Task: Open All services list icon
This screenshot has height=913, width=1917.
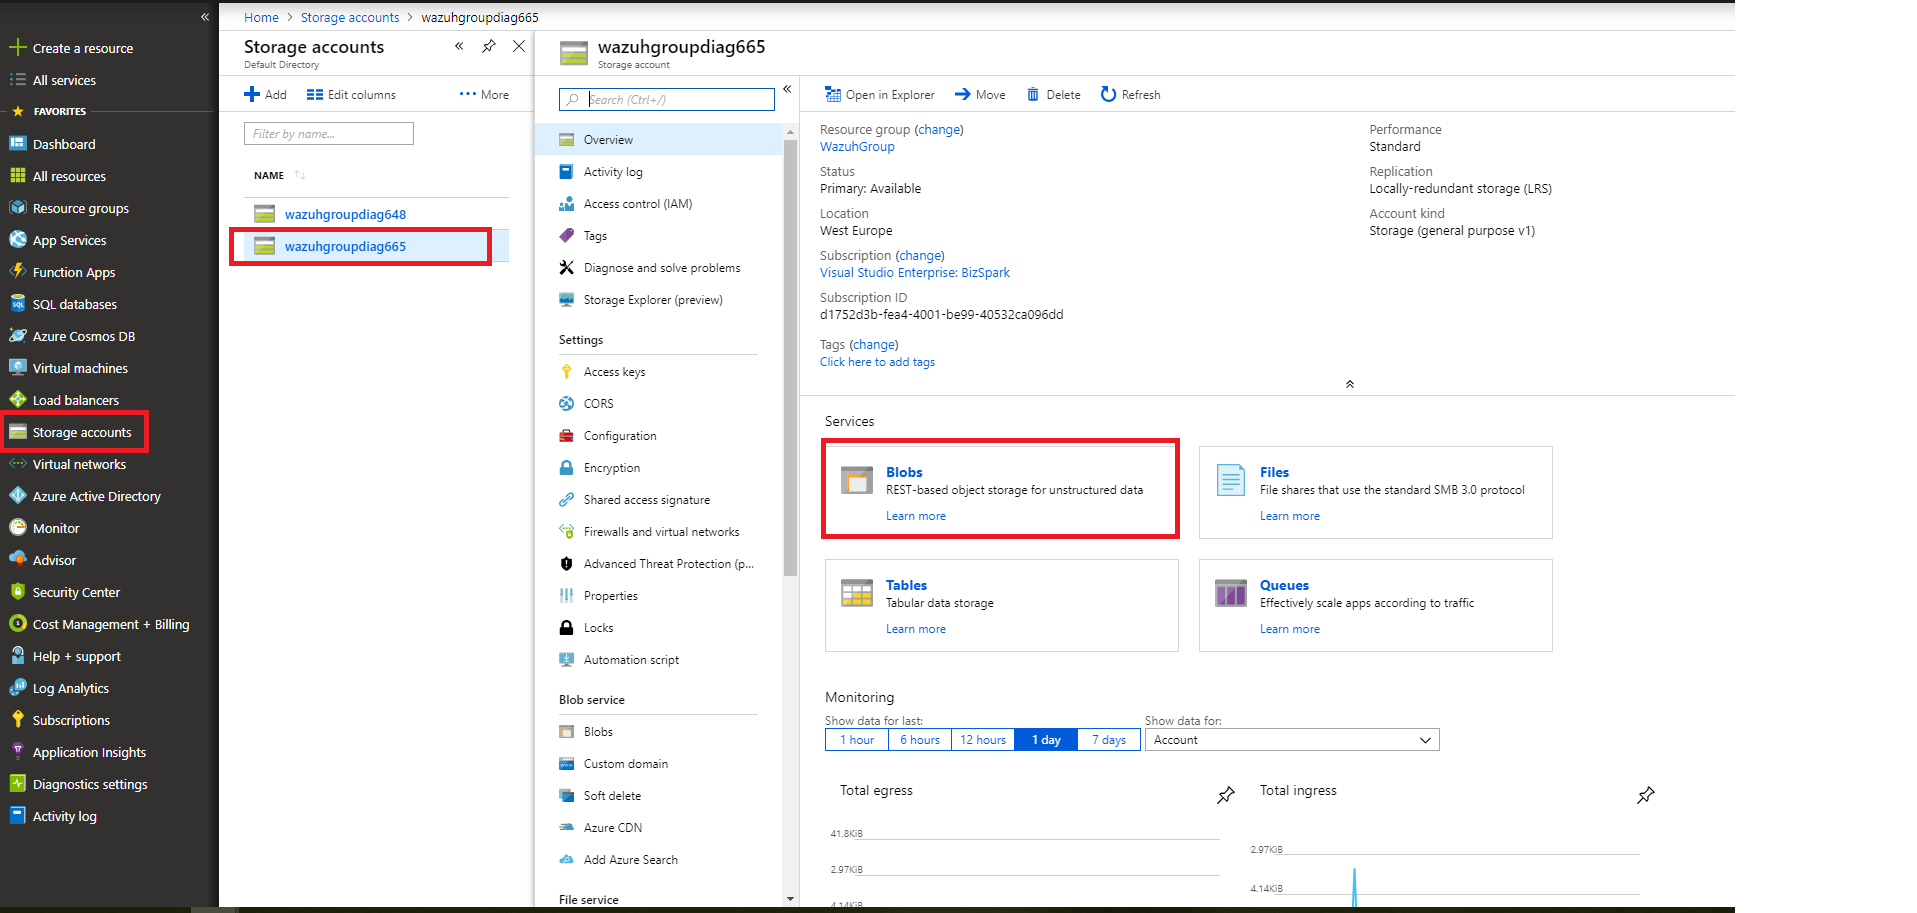Action: (x=17, y=80)
